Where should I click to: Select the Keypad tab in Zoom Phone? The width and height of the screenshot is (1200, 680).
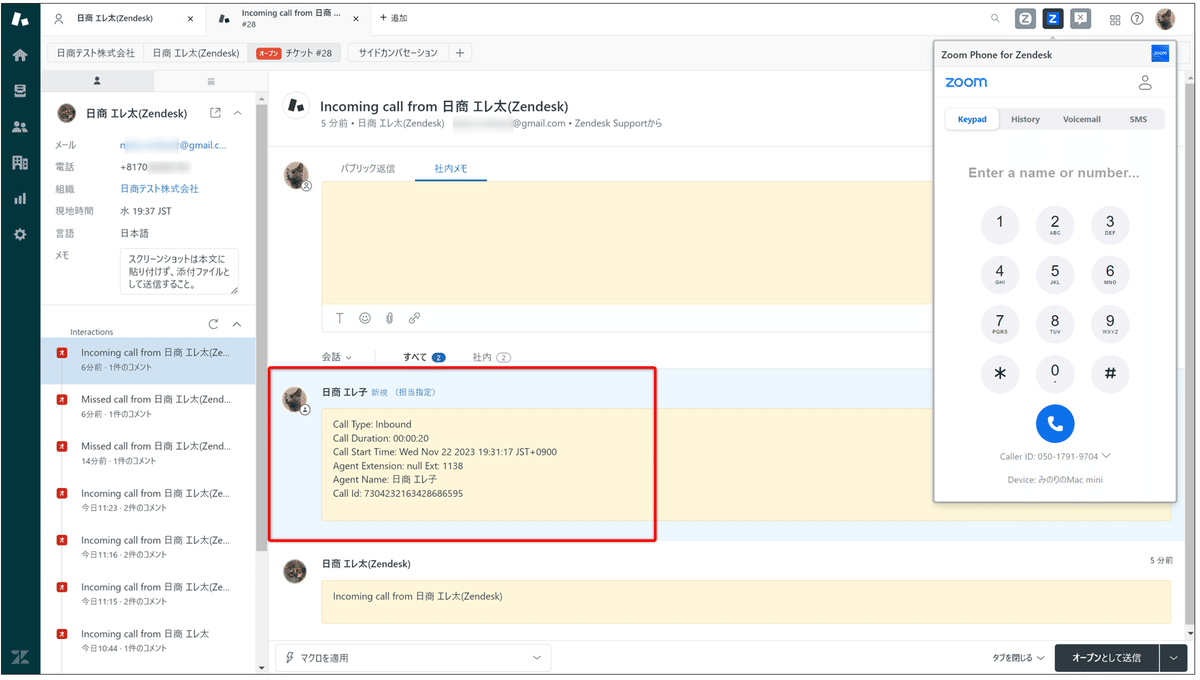coord(972,119)
